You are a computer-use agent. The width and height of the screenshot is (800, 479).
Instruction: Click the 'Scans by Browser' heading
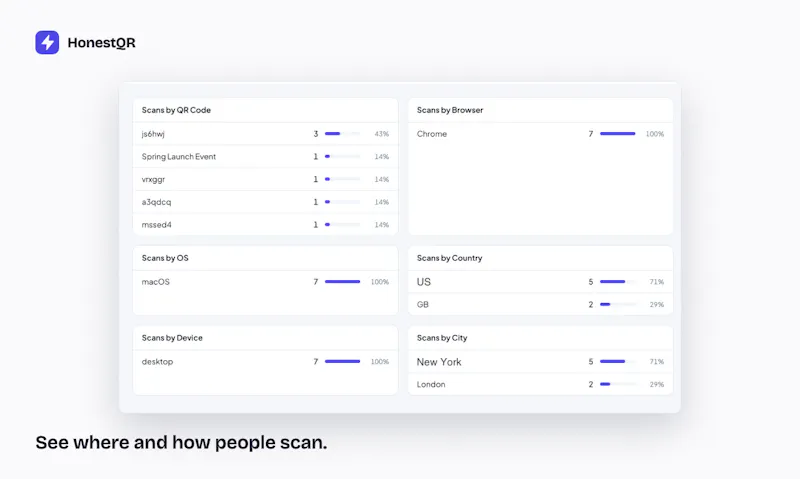pos(450,110)
